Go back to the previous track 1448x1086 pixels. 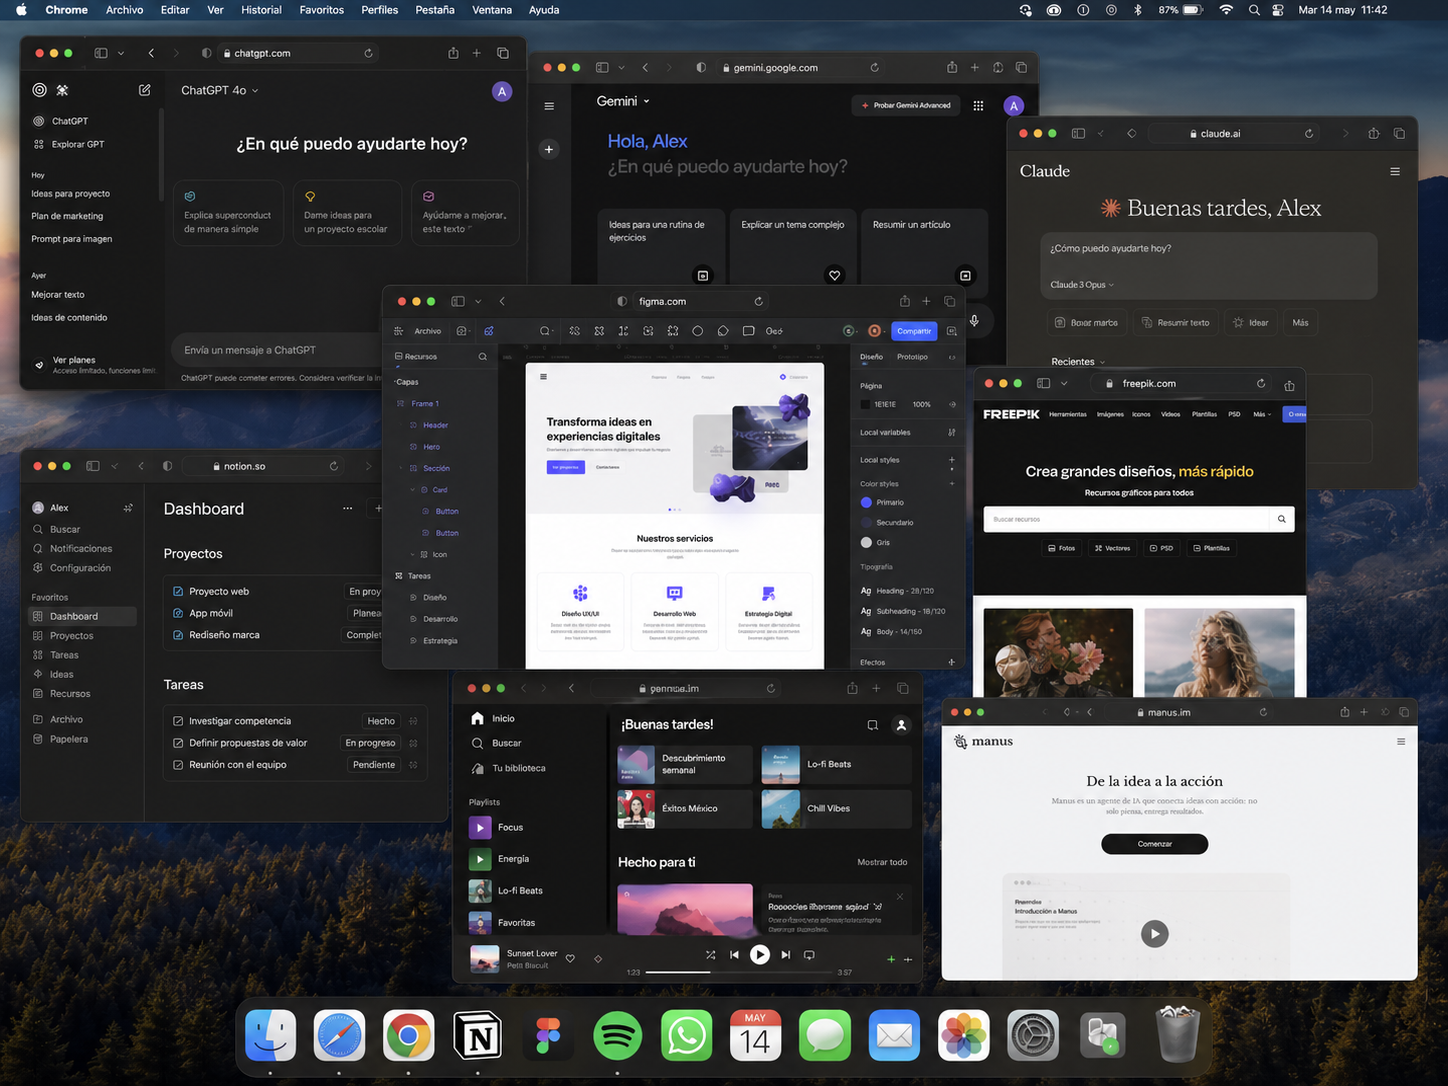[x=734, y=955]
